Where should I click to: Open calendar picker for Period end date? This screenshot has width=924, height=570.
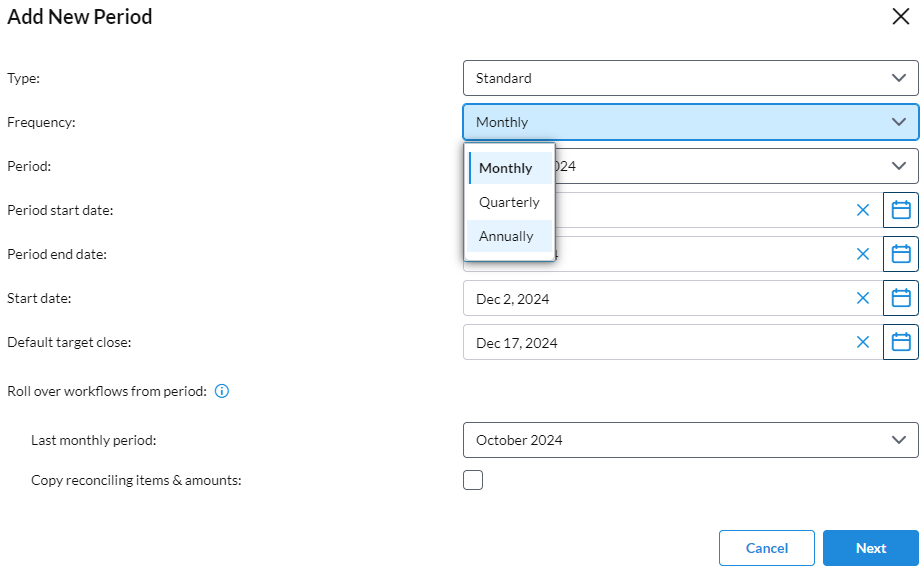[x=900, y=254]
